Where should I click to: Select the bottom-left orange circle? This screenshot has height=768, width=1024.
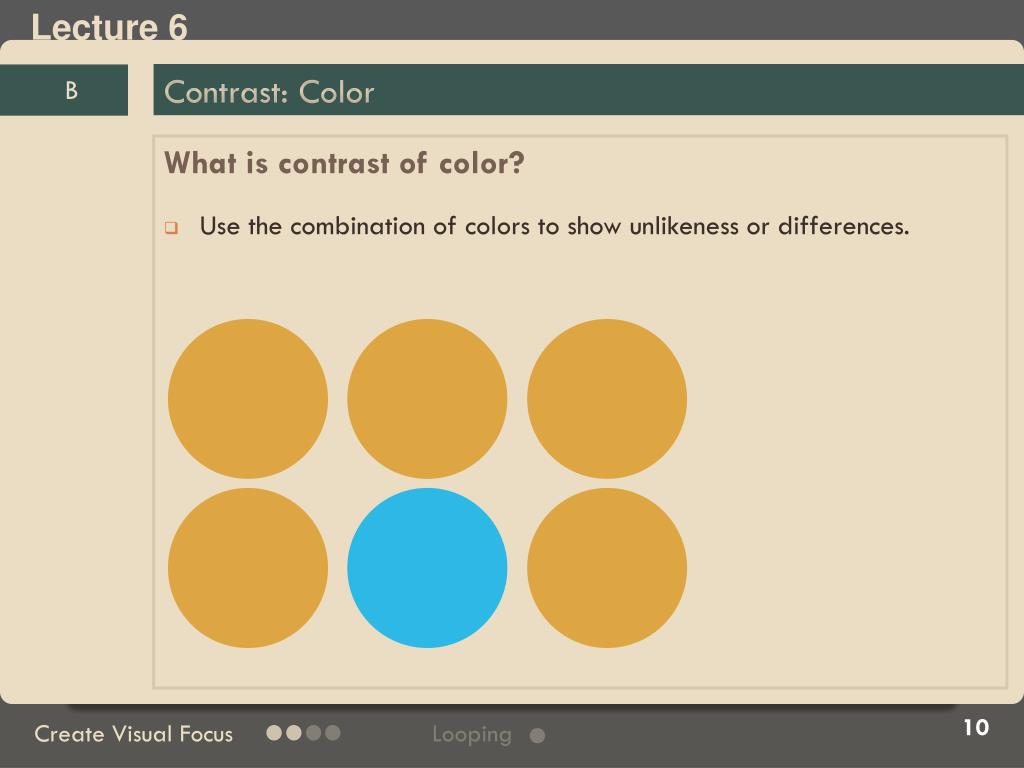(x=248, y=568)
